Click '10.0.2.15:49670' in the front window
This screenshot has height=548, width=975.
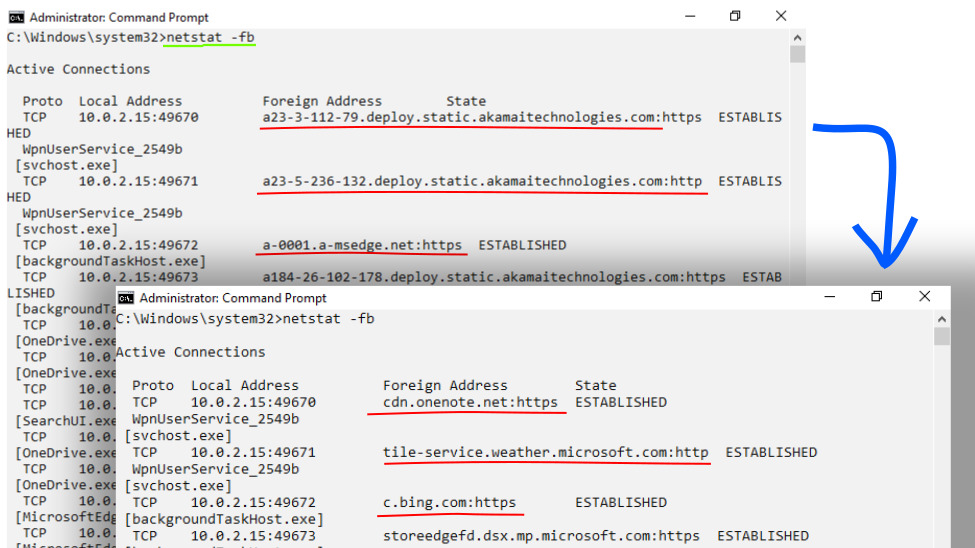coord(253,402)
